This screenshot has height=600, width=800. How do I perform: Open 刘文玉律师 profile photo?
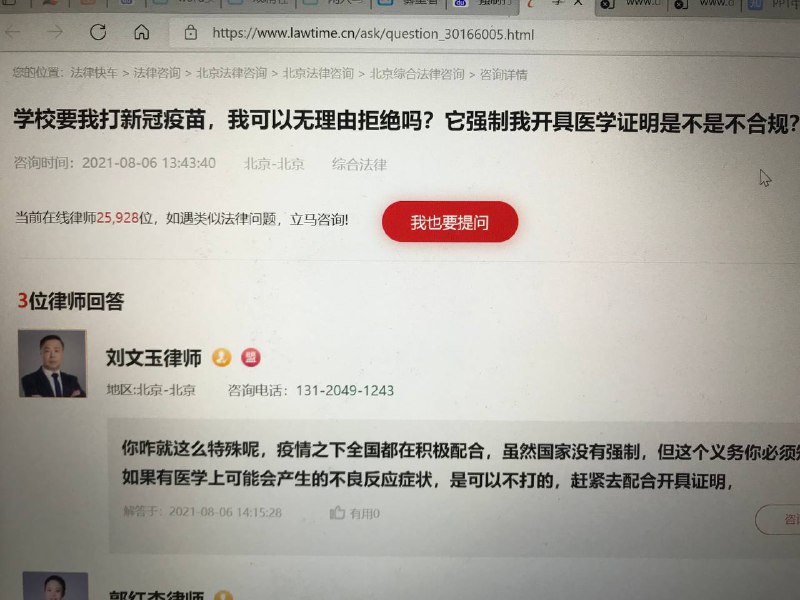(x=52, y=363)
